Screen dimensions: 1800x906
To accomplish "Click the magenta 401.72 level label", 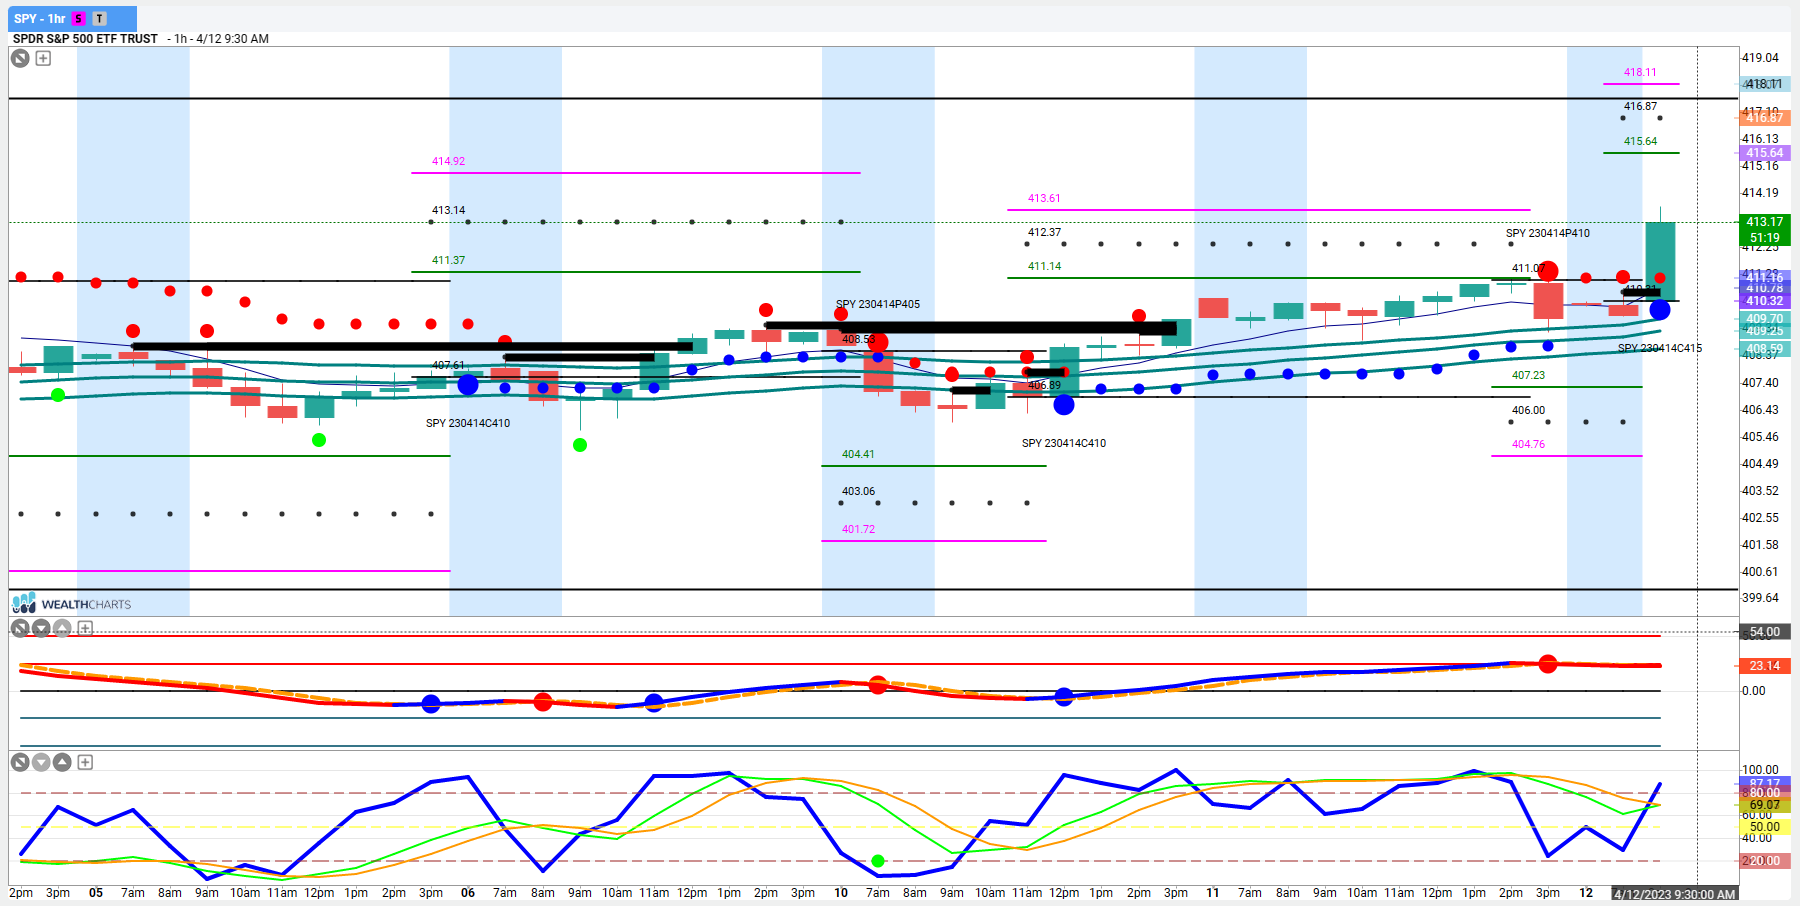I will click(x=858, y=529).
